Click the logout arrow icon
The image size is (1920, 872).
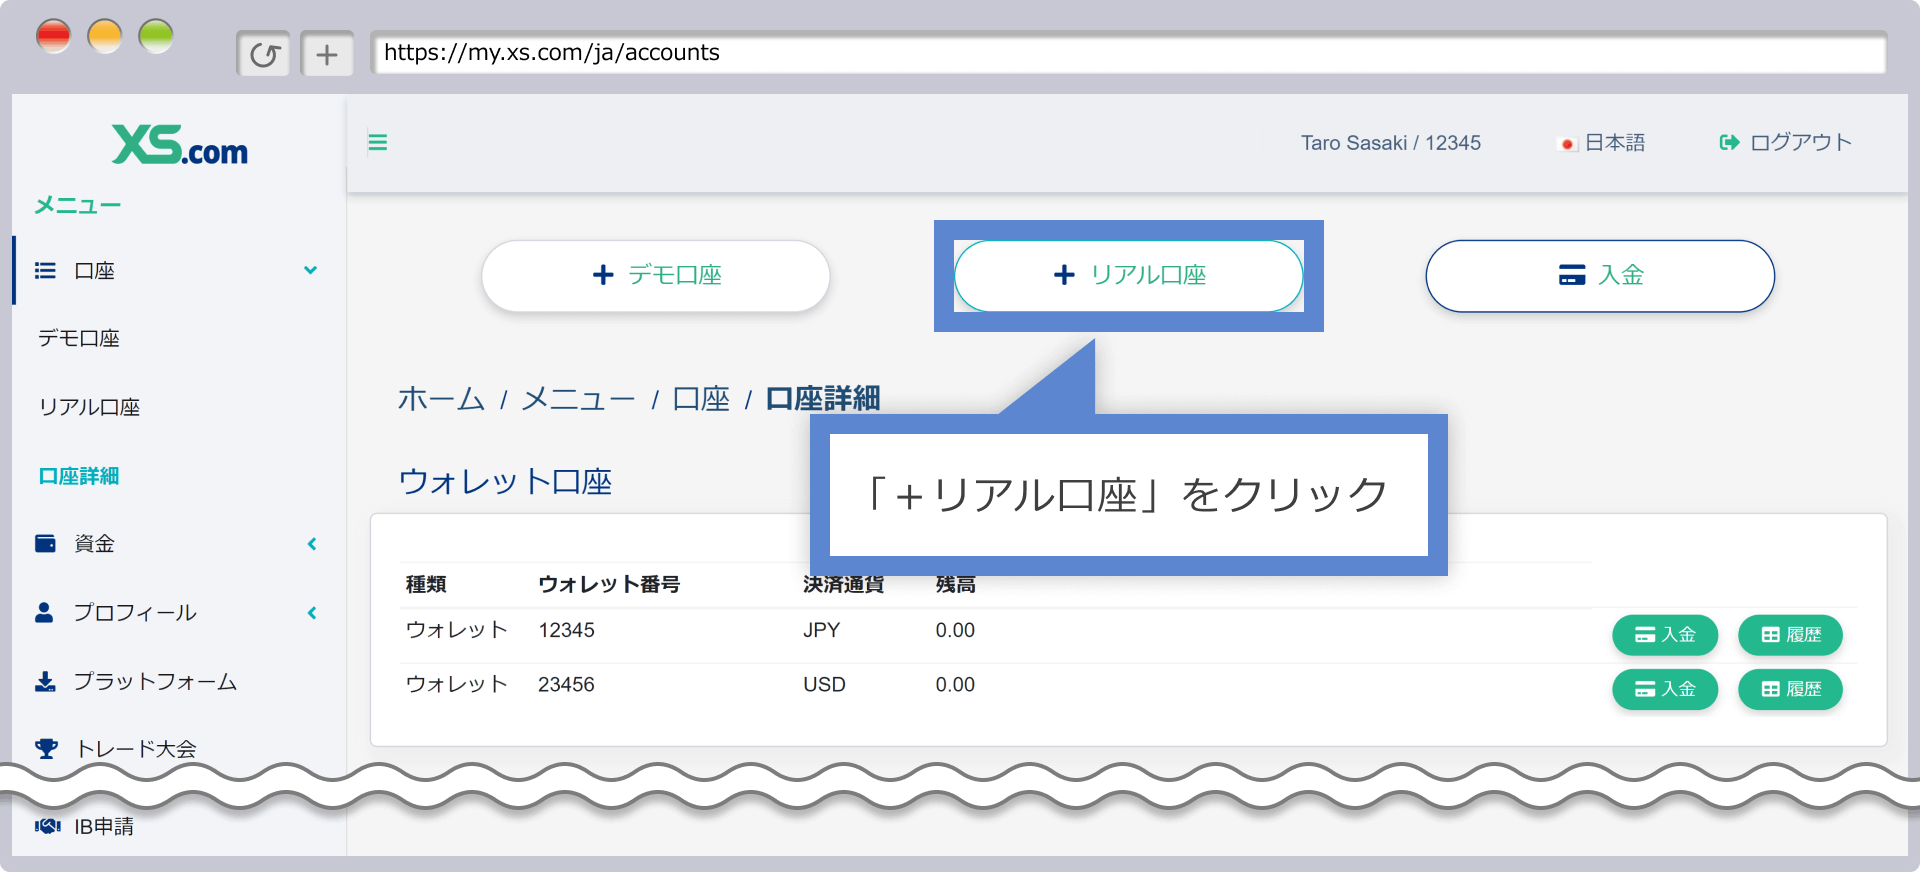tap(1729, 142)
